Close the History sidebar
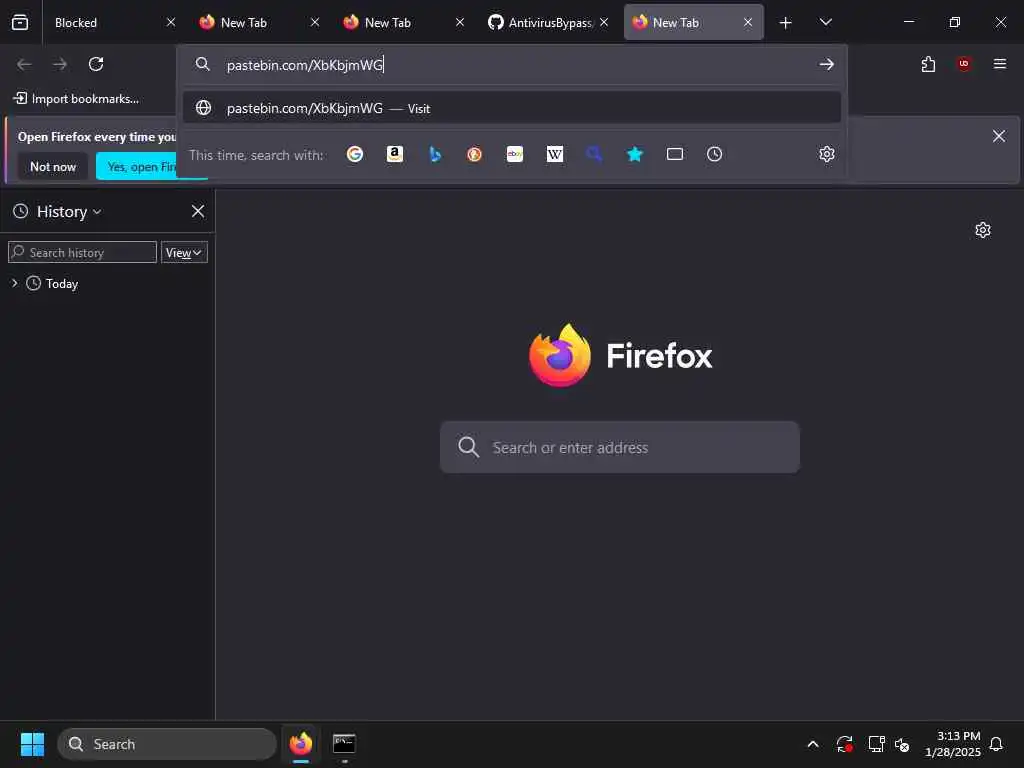The width and height of the screenshot is (1024, 768). tap(198, 211)
